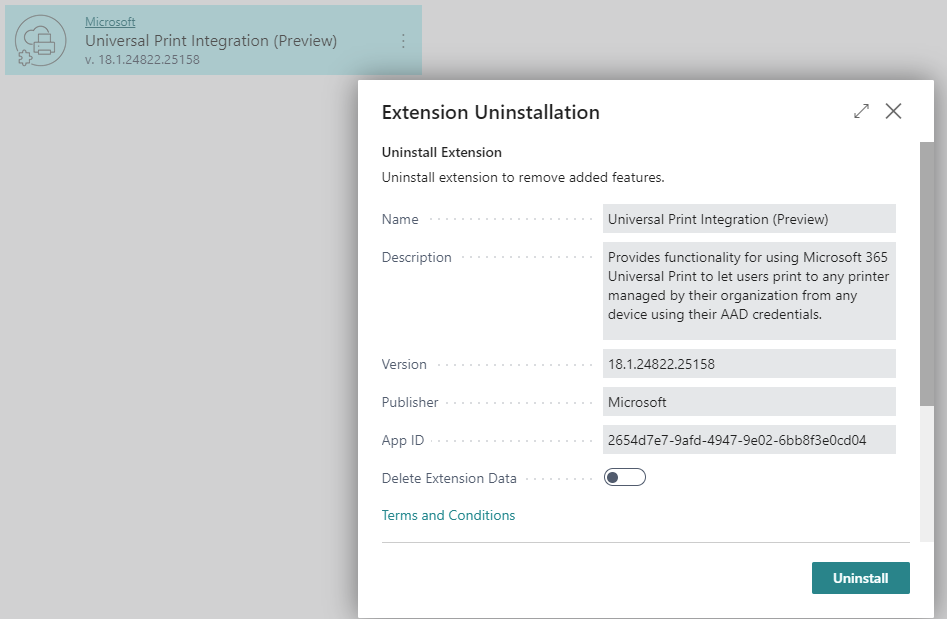The image size is (947, 619).
Task: Expand the Extension Uninstallation dialog to full size
Action: coord(861,111)
